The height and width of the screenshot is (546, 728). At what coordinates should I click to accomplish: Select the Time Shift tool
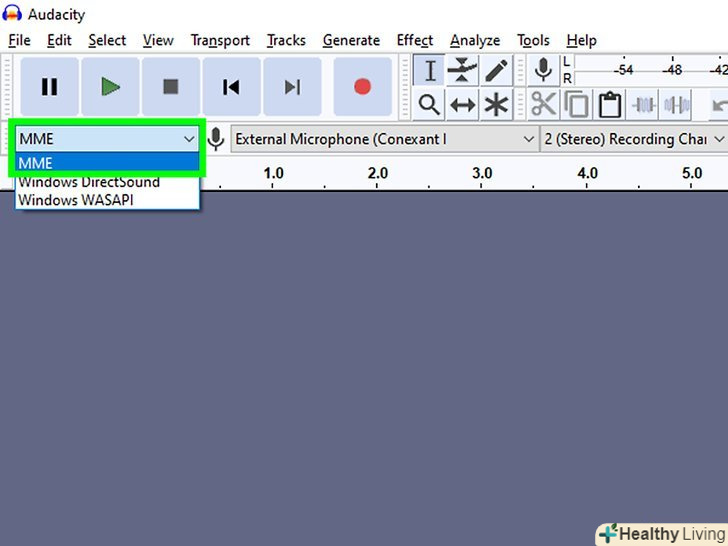(x=462, y=105)
